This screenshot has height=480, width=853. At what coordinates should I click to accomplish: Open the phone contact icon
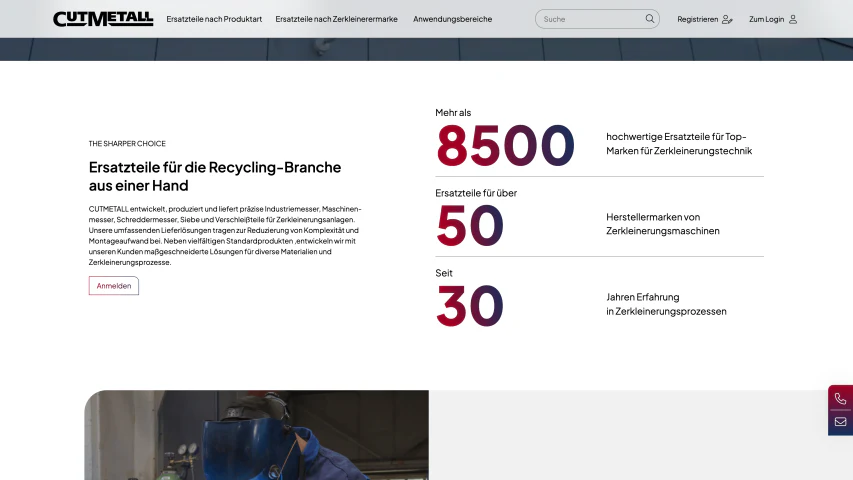tap(840, 399)
